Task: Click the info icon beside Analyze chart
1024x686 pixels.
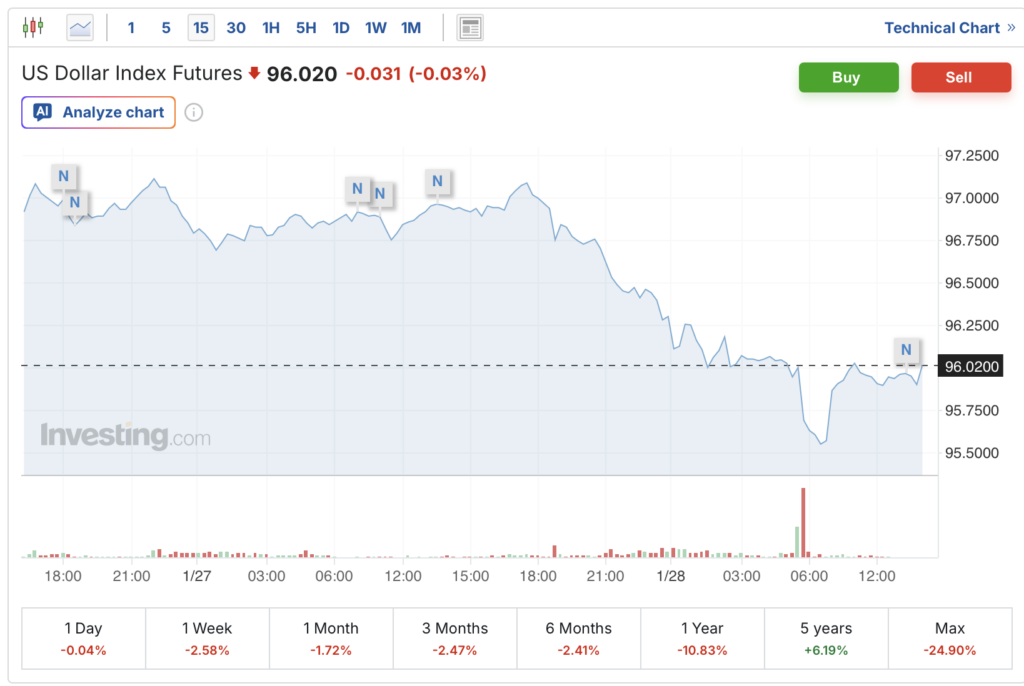Action: (194, 112)
